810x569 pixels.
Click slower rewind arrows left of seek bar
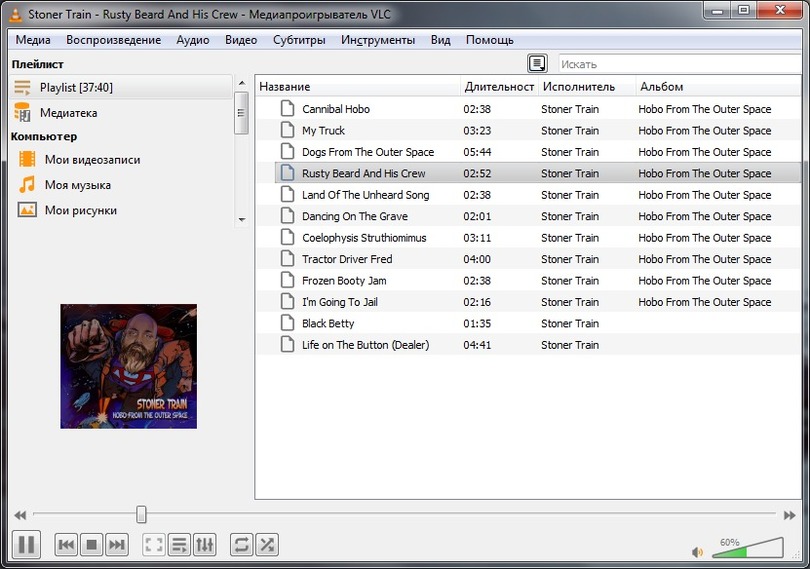(x=20, y=515)
